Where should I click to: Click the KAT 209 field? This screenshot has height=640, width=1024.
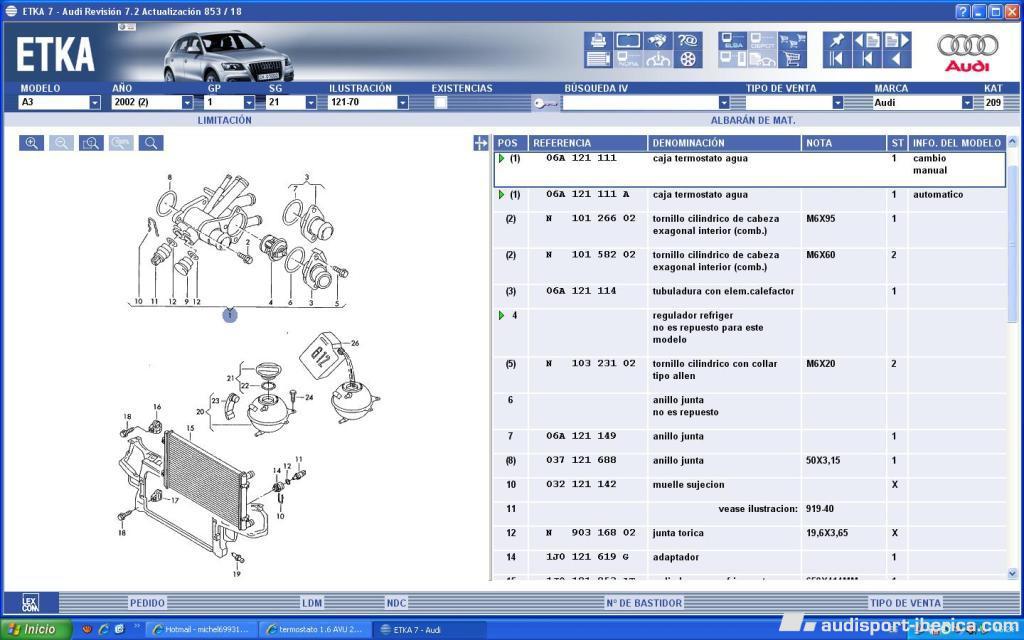(x=993, y=103)
